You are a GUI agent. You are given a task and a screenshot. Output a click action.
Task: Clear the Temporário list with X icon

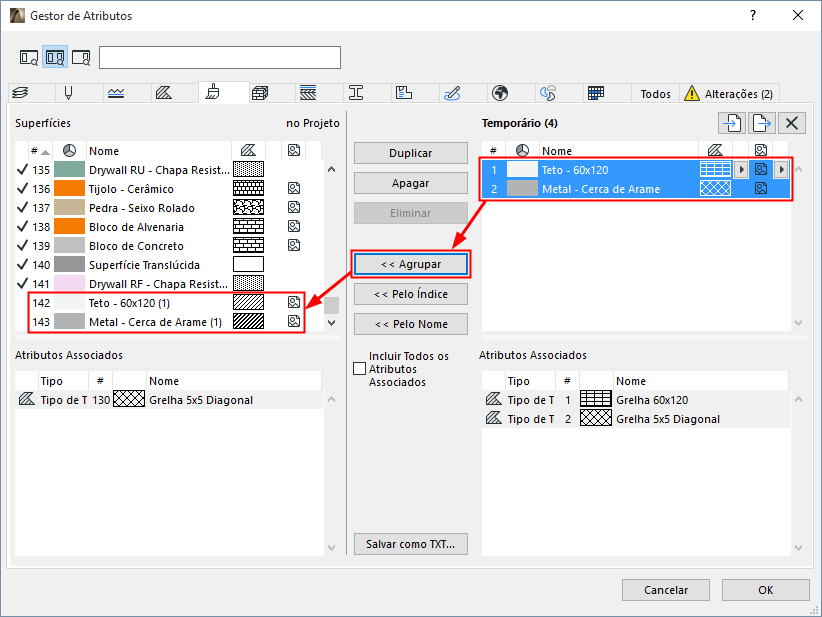click(x=792, y=123)
